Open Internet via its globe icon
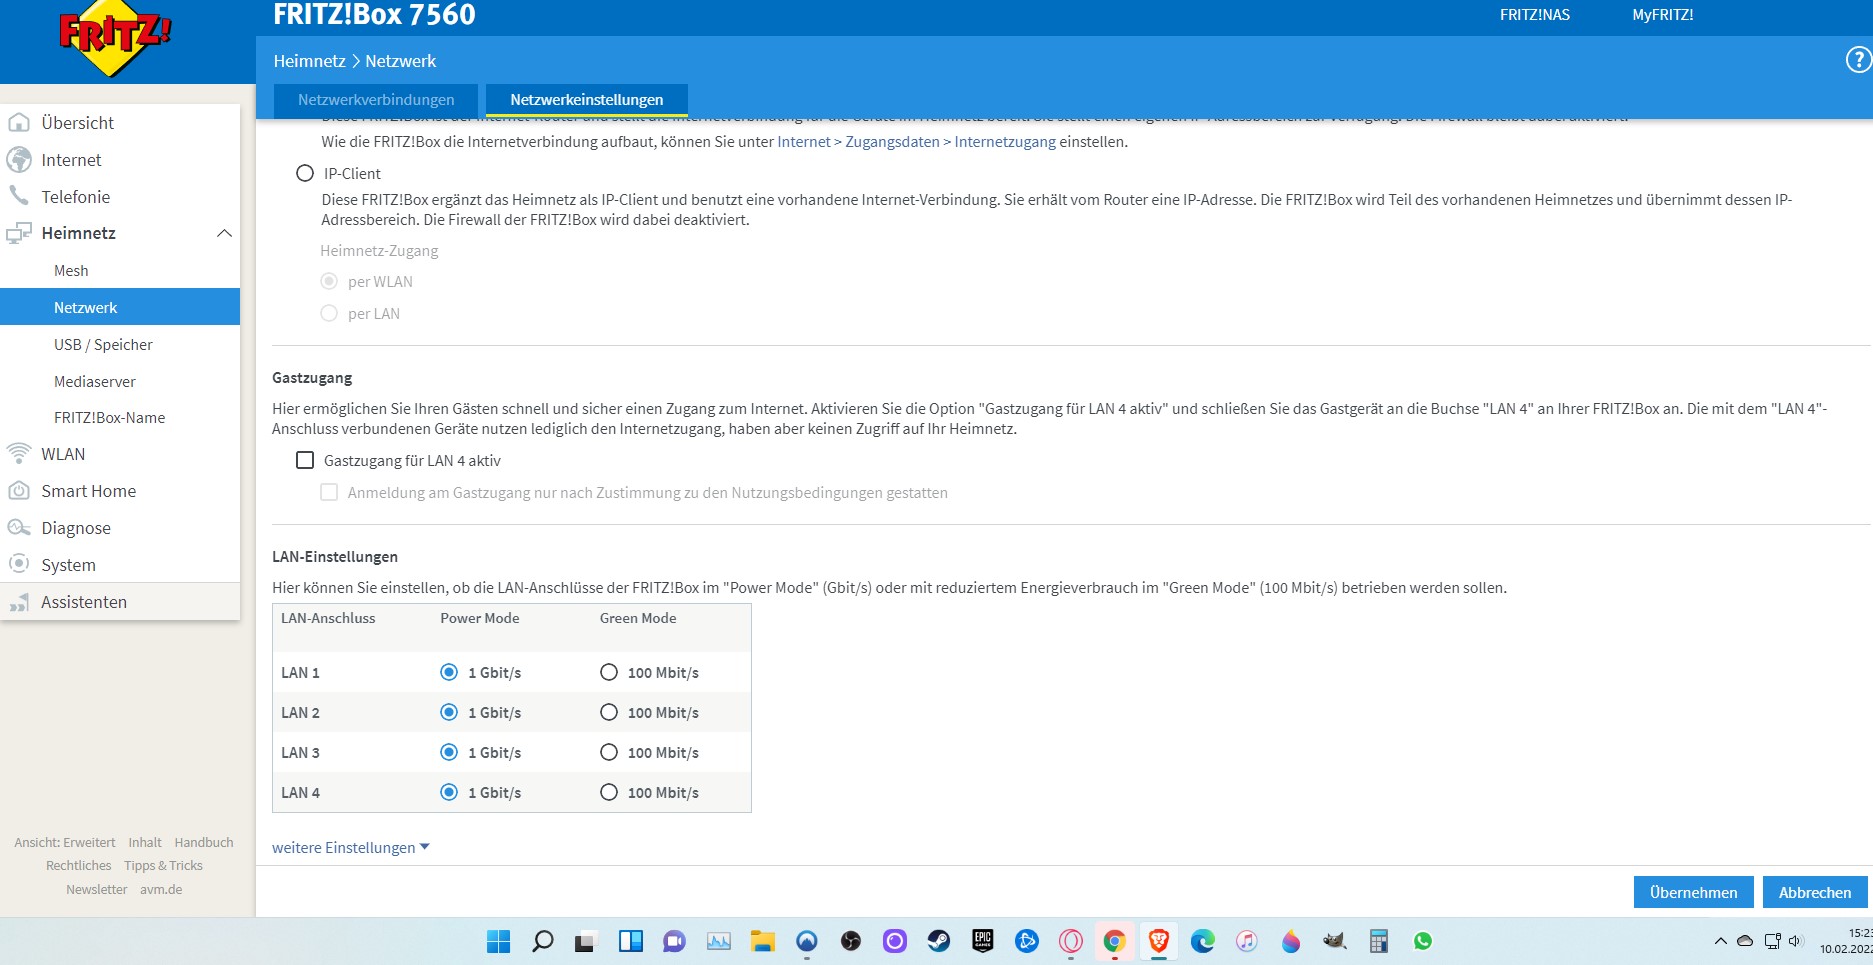This screenshot has height=965, width=1873. coord(19,160)
